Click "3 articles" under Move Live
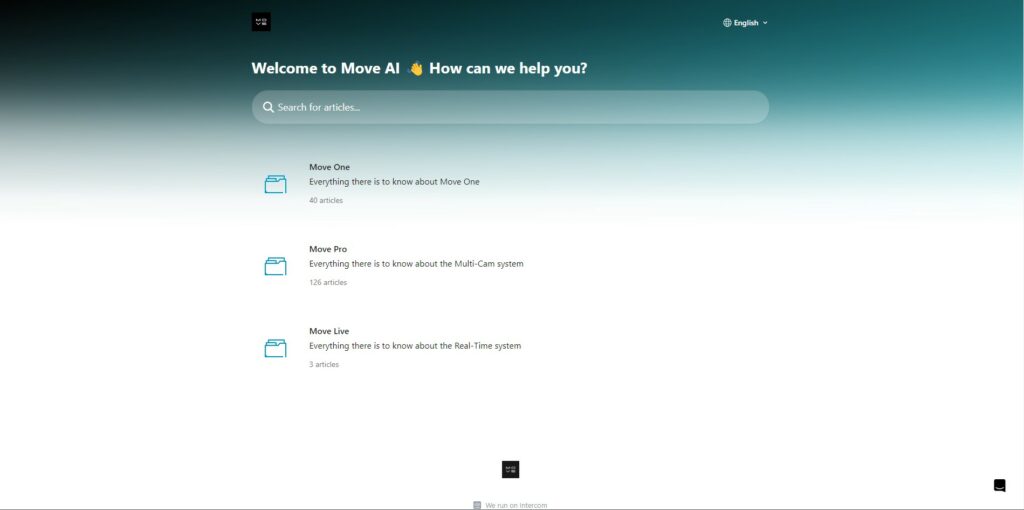 [x=324, y=364]
